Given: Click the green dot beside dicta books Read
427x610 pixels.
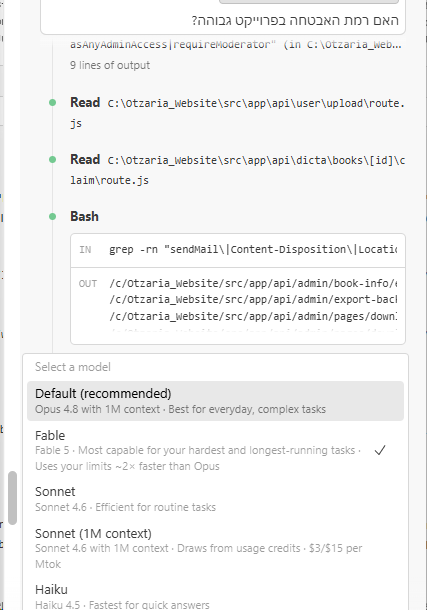Looking at the screenshot, I should [52, 160].
